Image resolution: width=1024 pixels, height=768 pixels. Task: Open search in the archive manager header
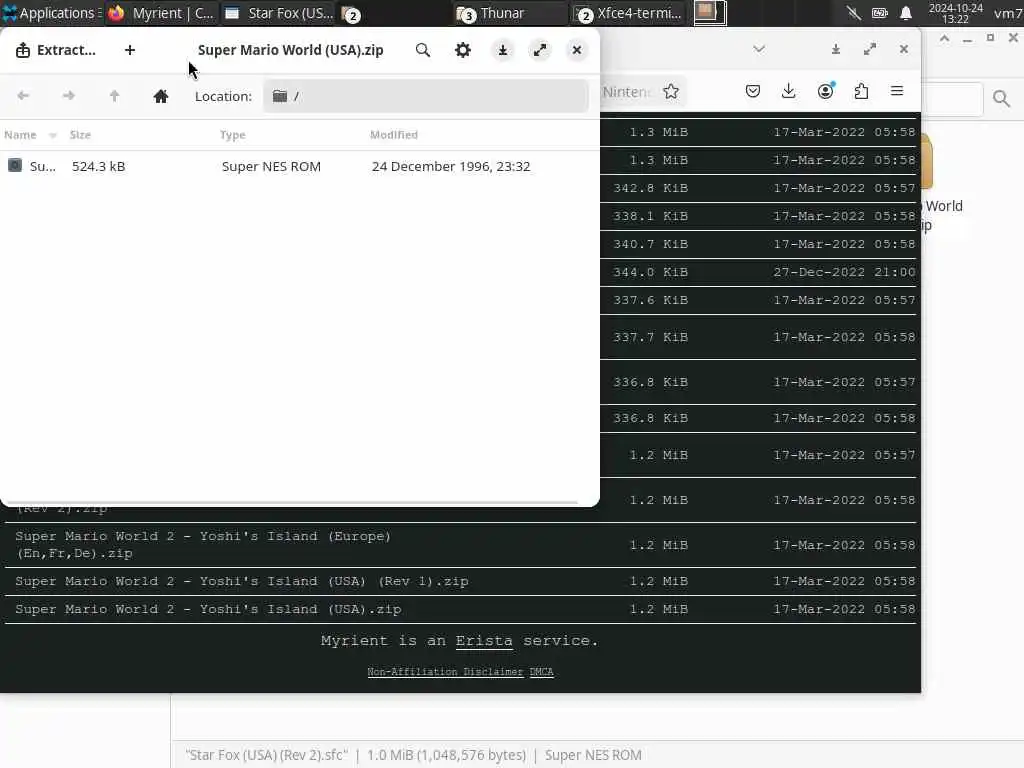(423, 50)
